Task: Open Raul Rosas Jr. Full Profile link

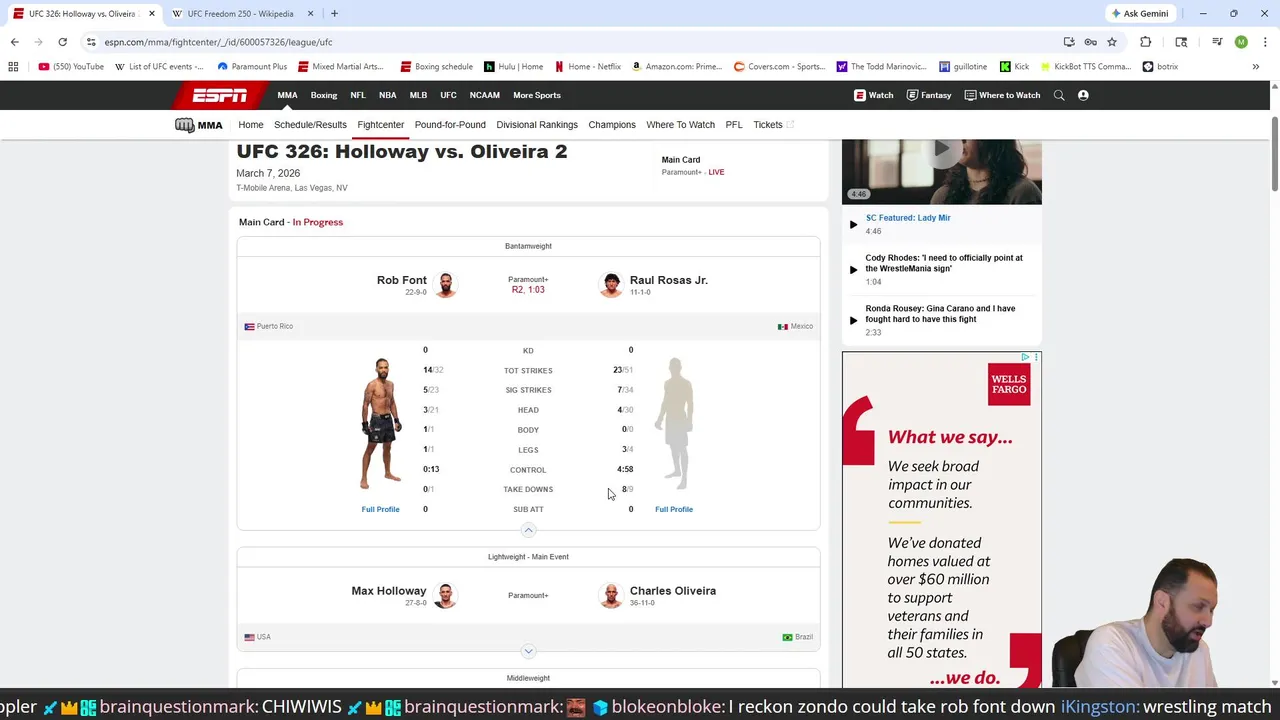Action: pyautogui.click(x=674, y=509)
